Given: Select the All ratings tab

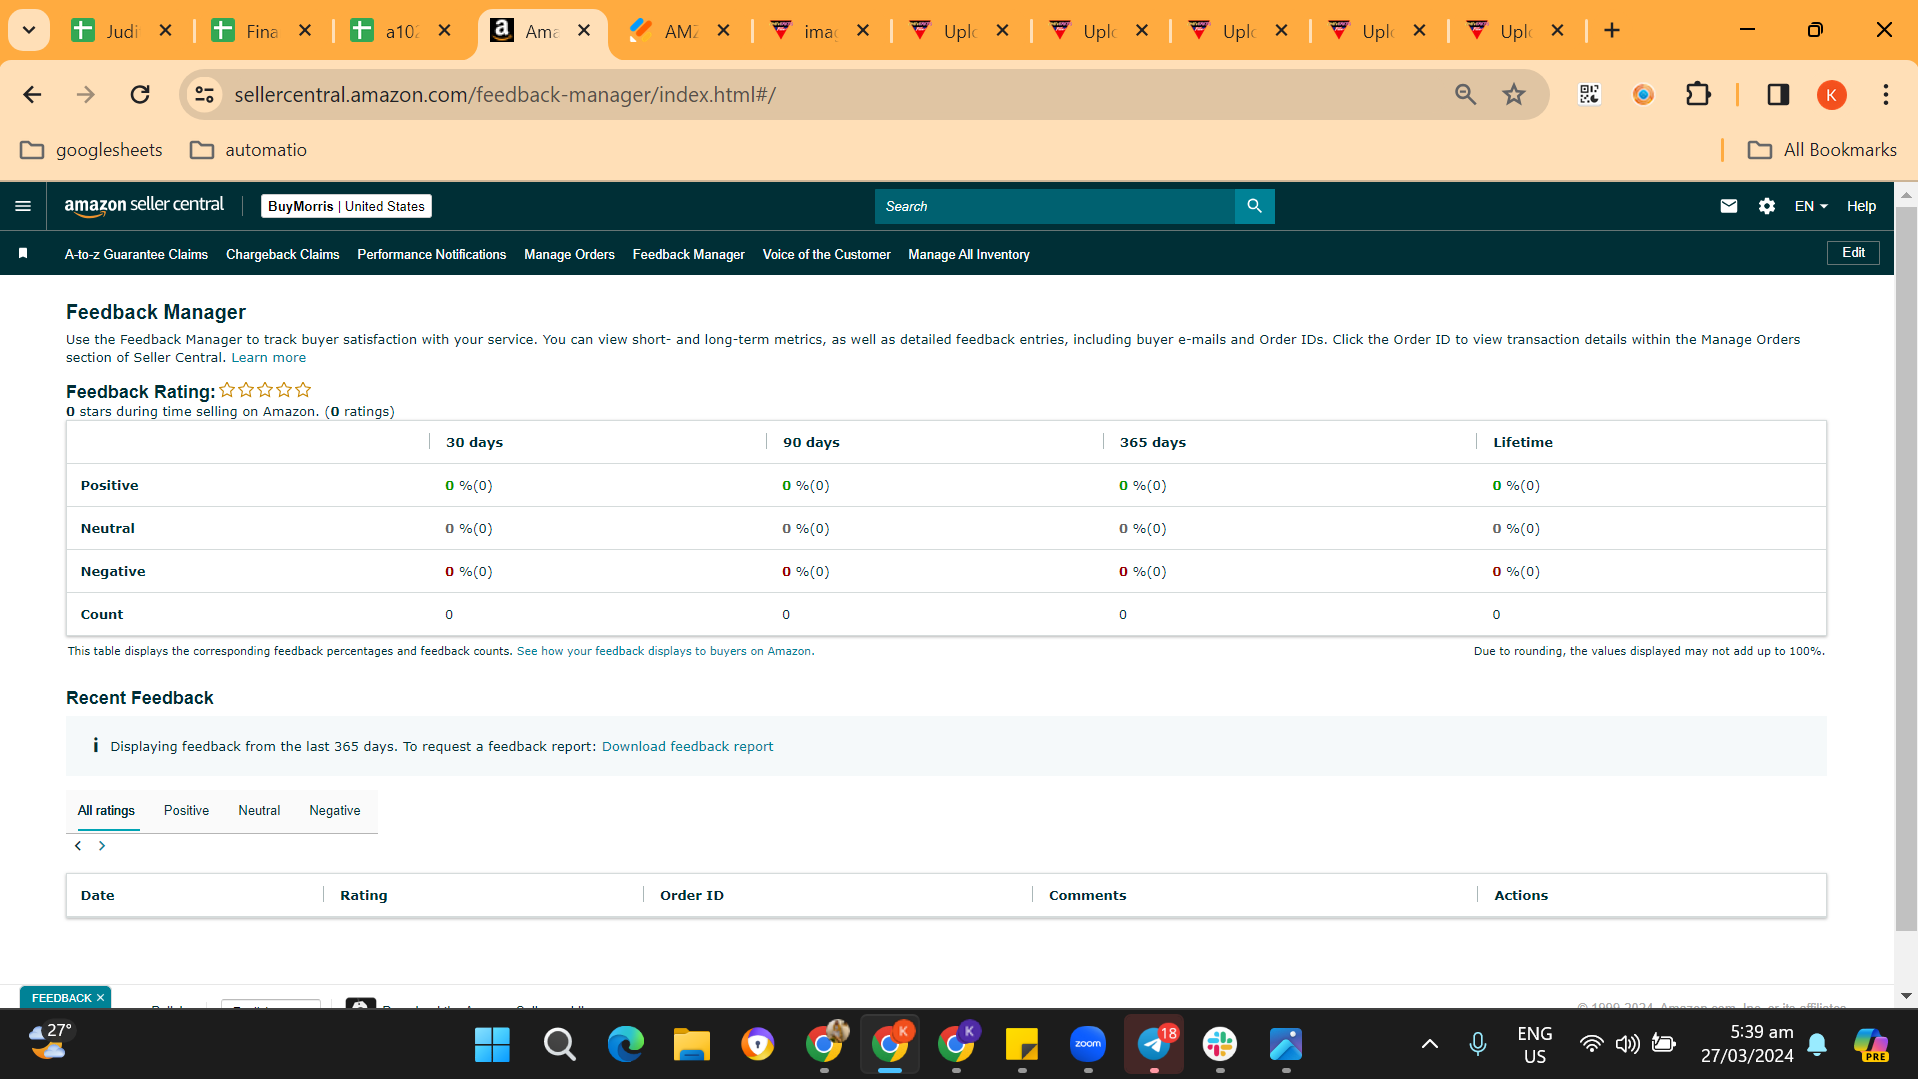Looking at the screenshot, I should coord(106,811).
